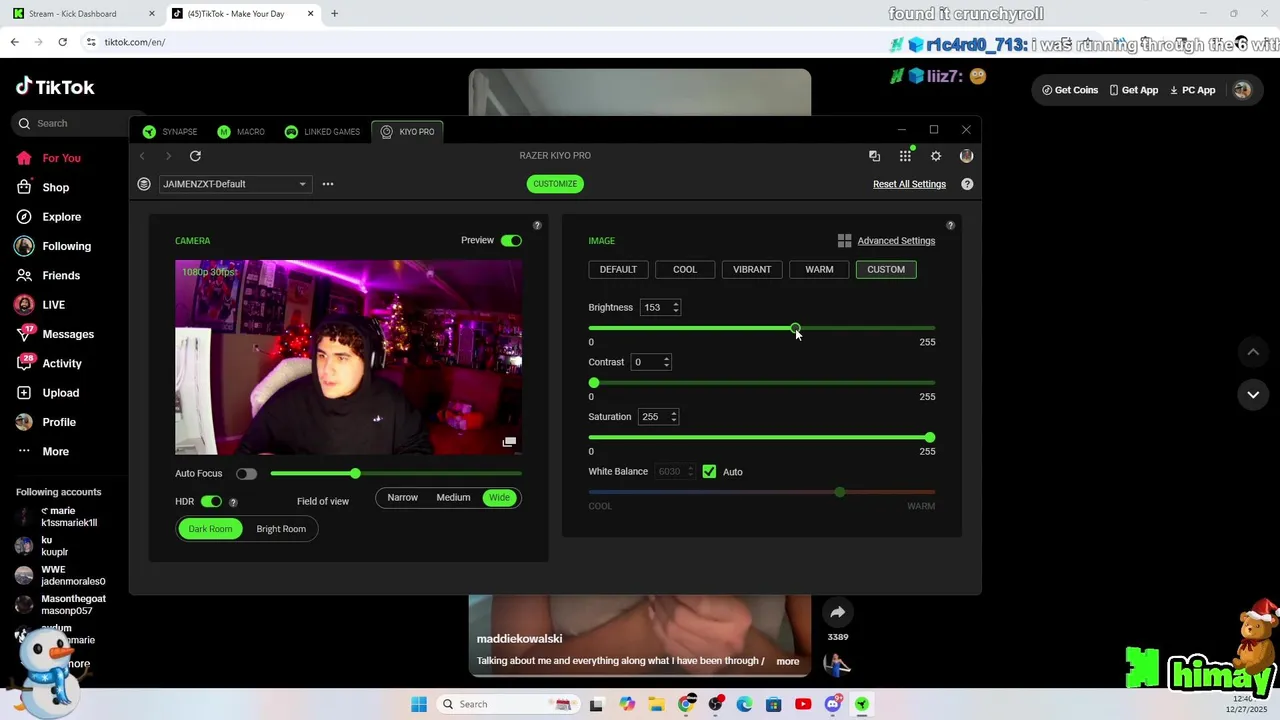Image resolution: width=1280 pixels, height=720 pixels.
Task: Open the JAIMENZXT-Default profile dropdown
Action: (x=234, y=184)
